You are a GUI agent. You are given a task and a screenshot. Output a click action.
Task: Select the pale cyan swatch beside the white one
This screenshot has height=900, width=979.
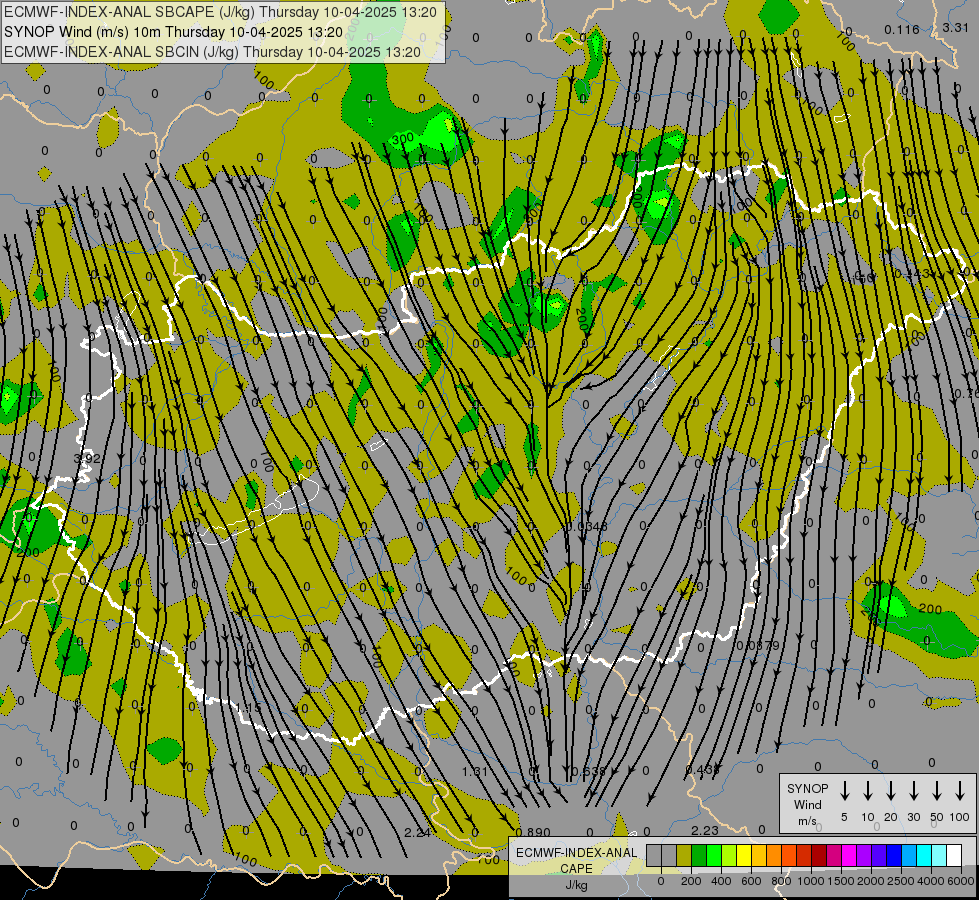coord(940,855)
